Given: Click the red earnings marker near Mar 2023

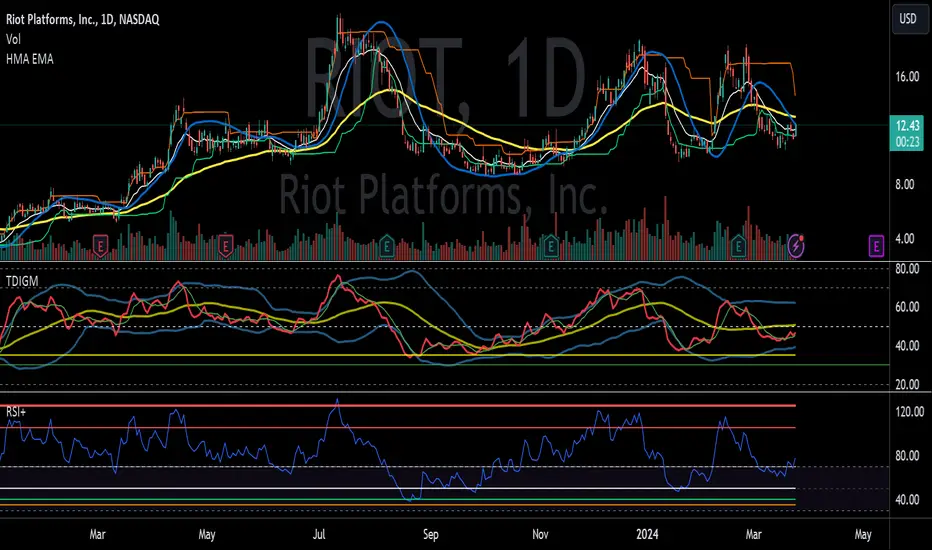Looking at the screenshot, I should pos(100,246).
